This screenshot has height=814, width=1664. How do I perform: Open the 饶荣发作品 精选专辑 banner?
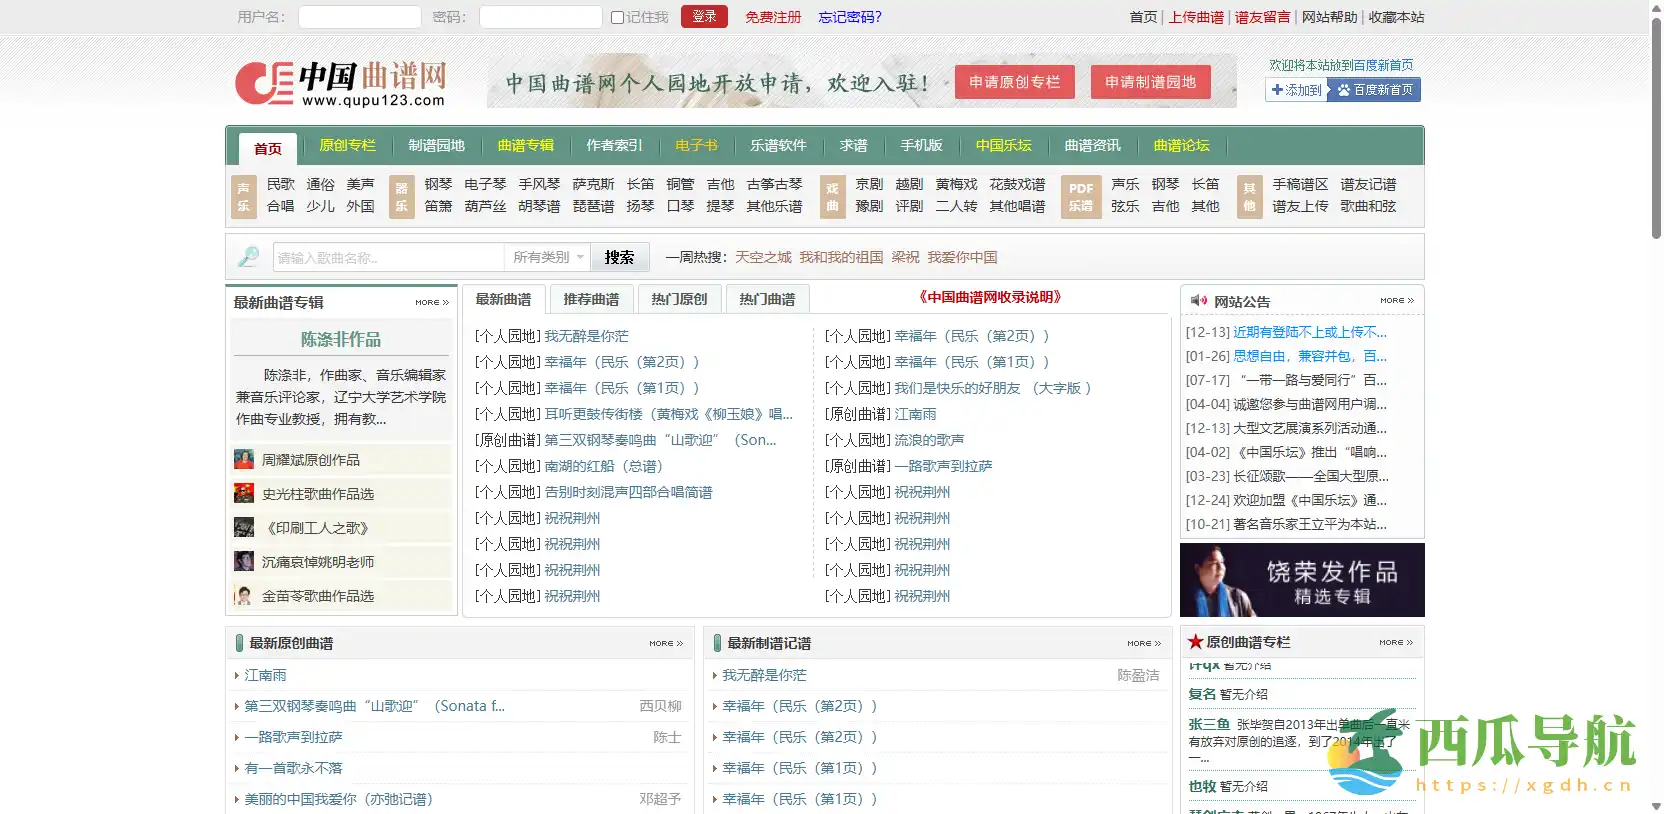tap(1301, 580)
